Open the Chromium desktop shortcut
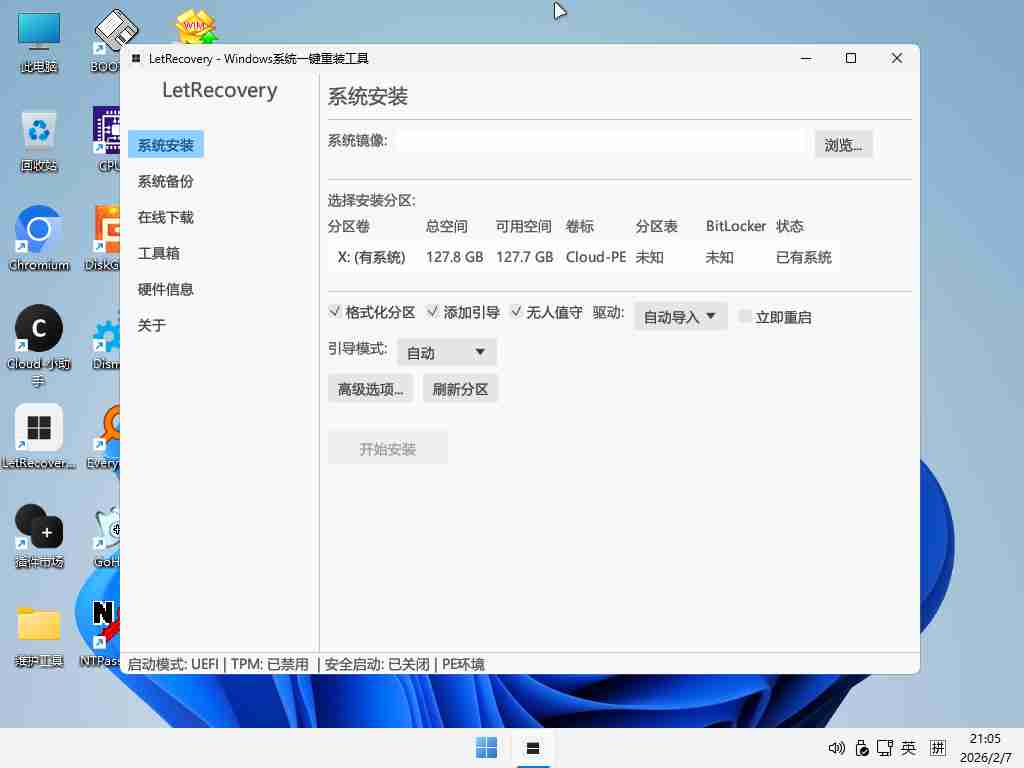Viewport: 1024px width, 768px height. (39, 231)
